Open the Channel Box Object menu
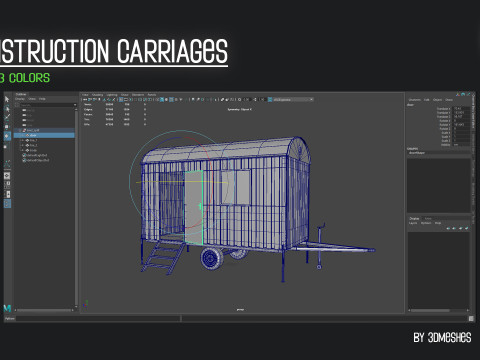Viewport: 480px width, 360px height. click(437, 100)
